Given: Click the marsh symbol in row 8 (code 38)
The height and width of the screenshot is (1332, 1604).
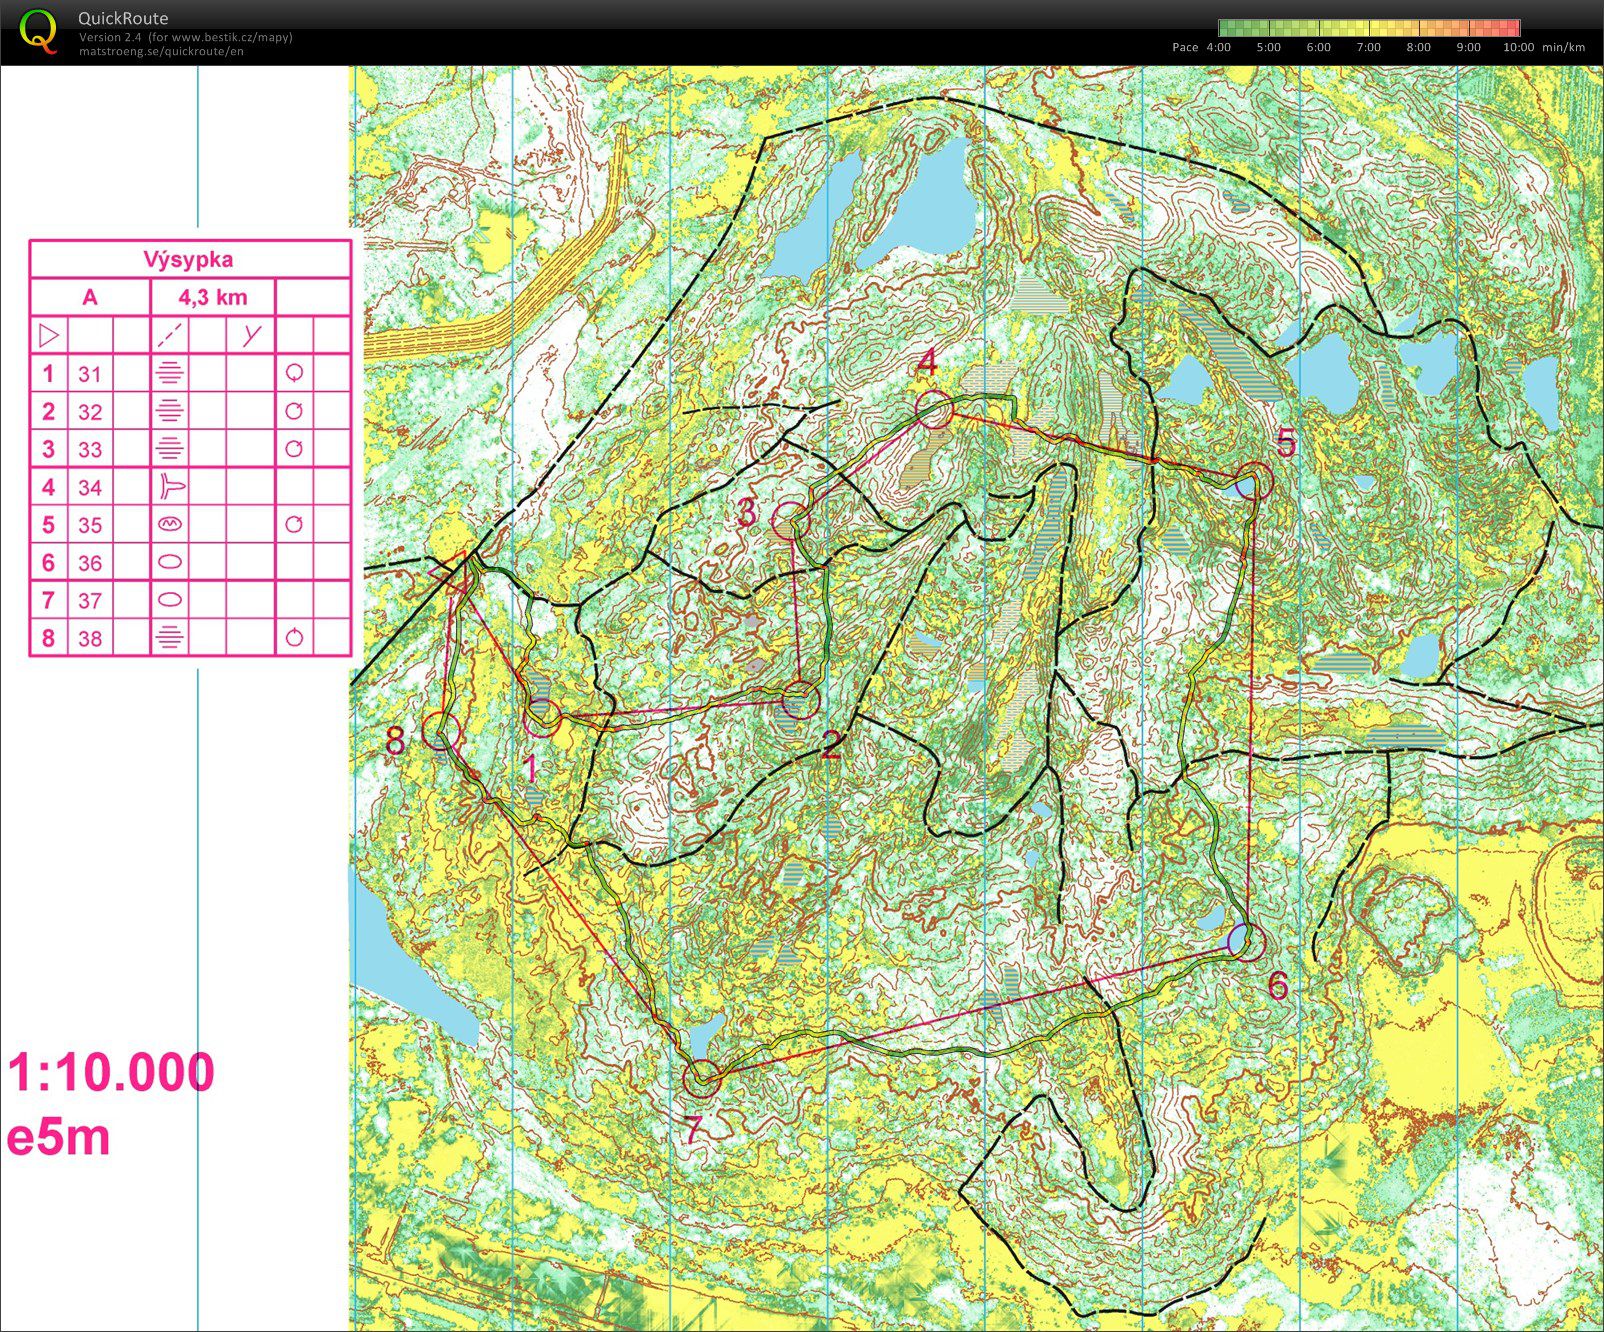Looking at the screenshot, I should pyautogui.click(x=170, y=637).
